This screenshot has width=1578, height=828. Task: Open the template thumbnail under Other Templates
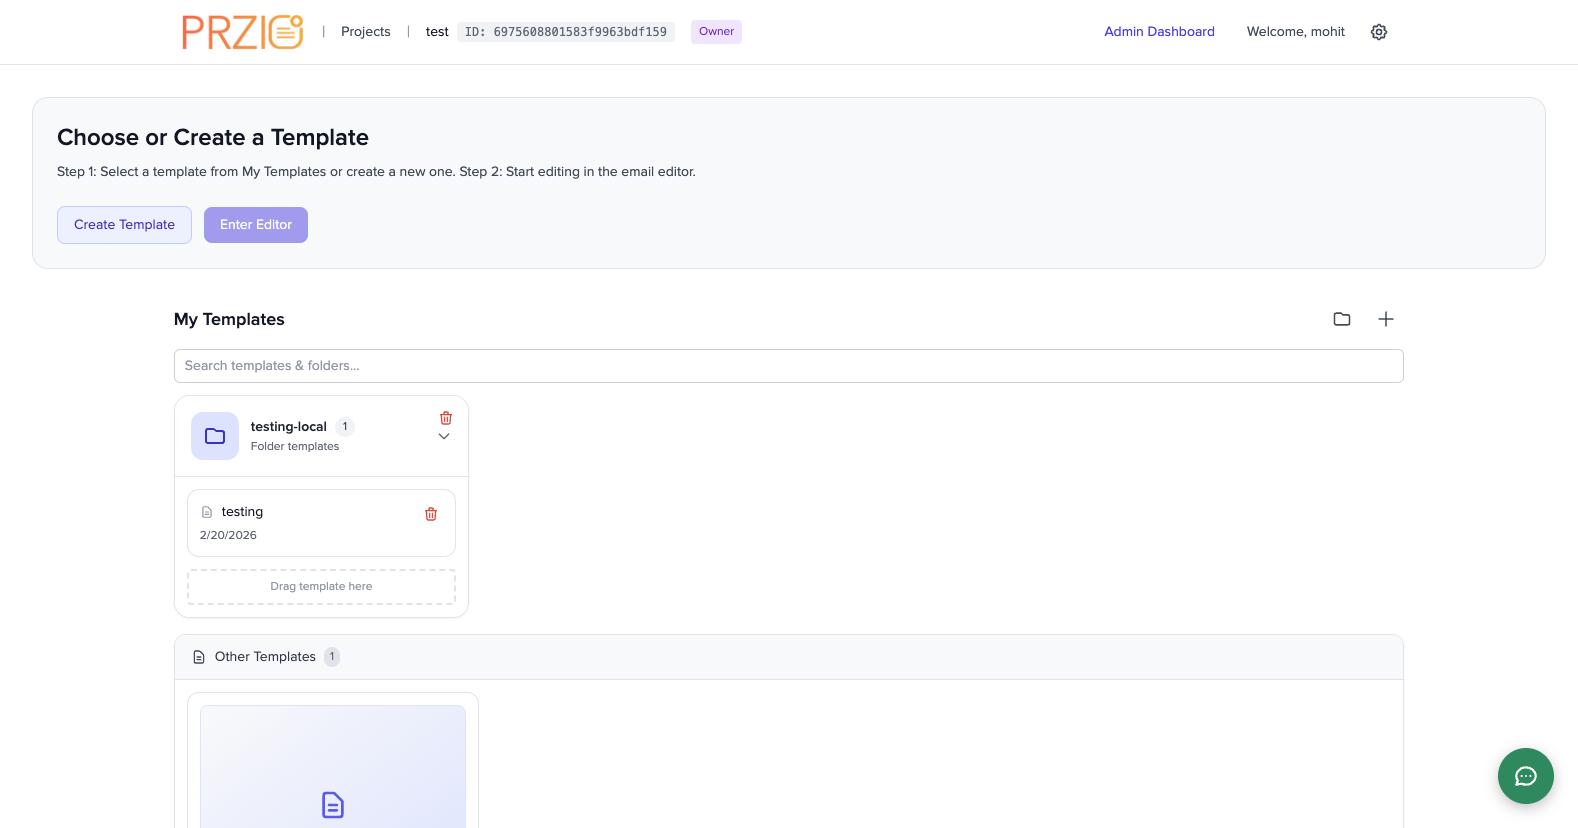tap(333, 767)
